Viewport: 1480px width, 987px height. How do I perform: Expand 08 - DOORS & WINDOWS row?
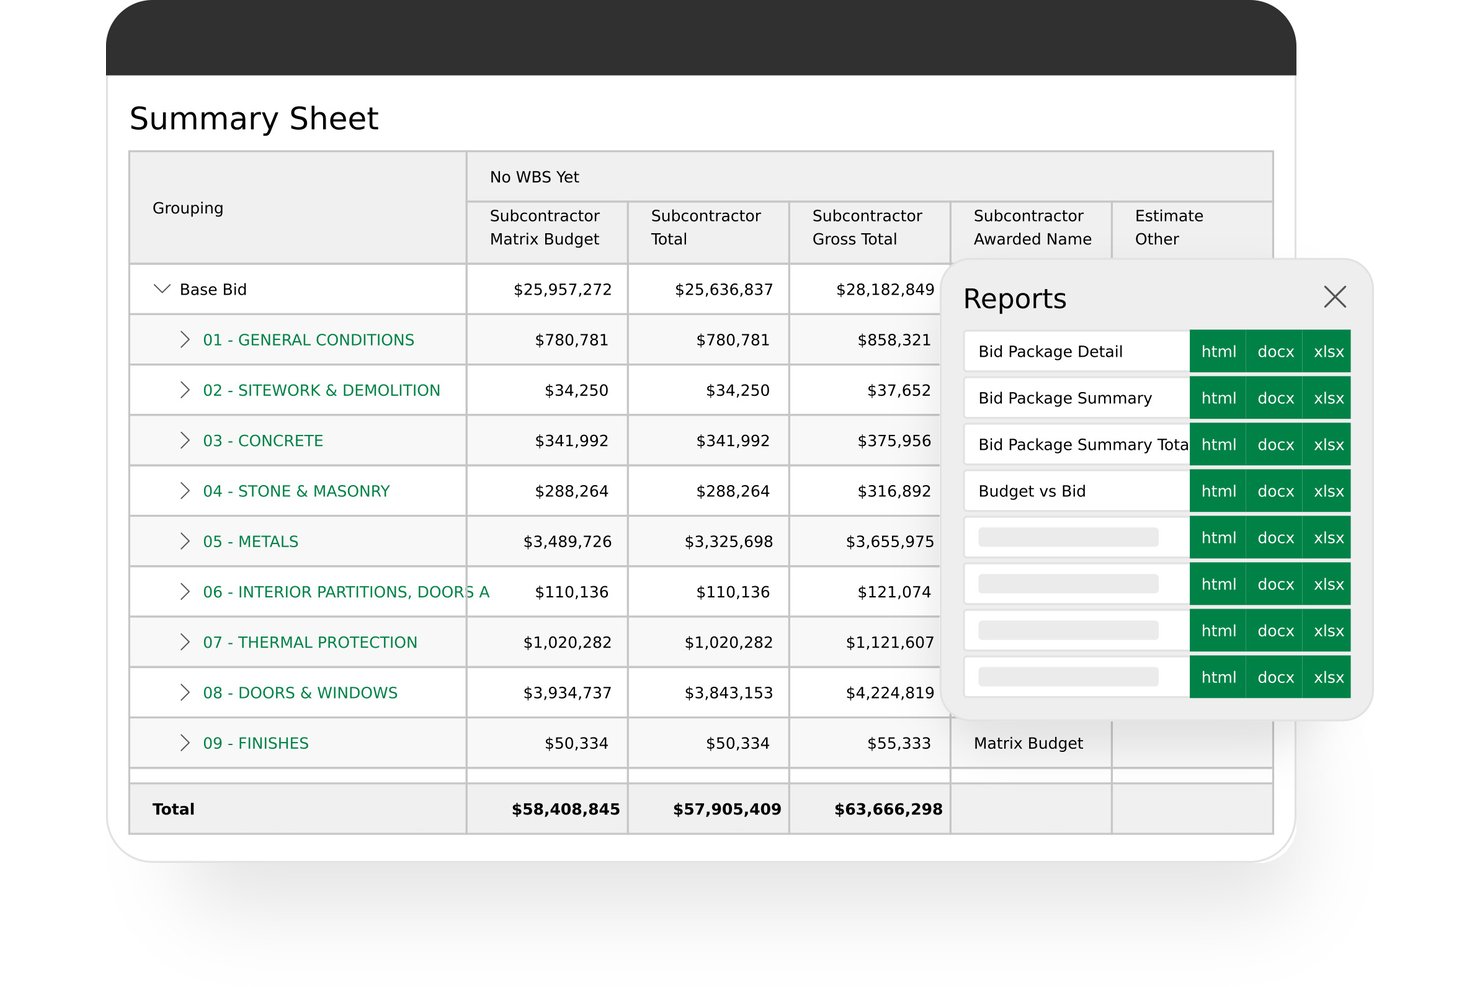pyautogui.click(x=185, y=693)
